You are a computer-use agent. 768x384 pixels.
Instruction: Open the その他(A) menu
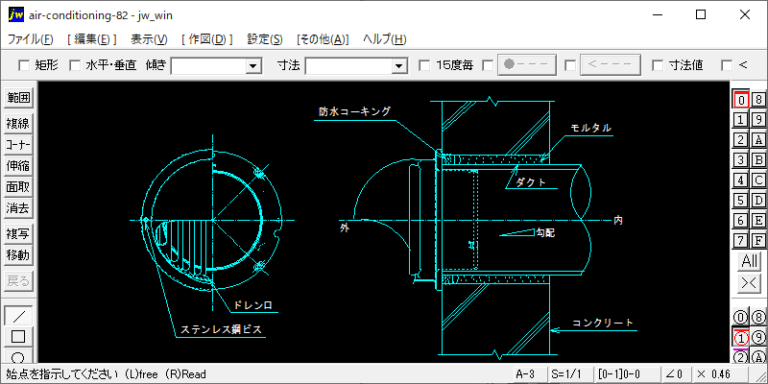coord(323,39)
